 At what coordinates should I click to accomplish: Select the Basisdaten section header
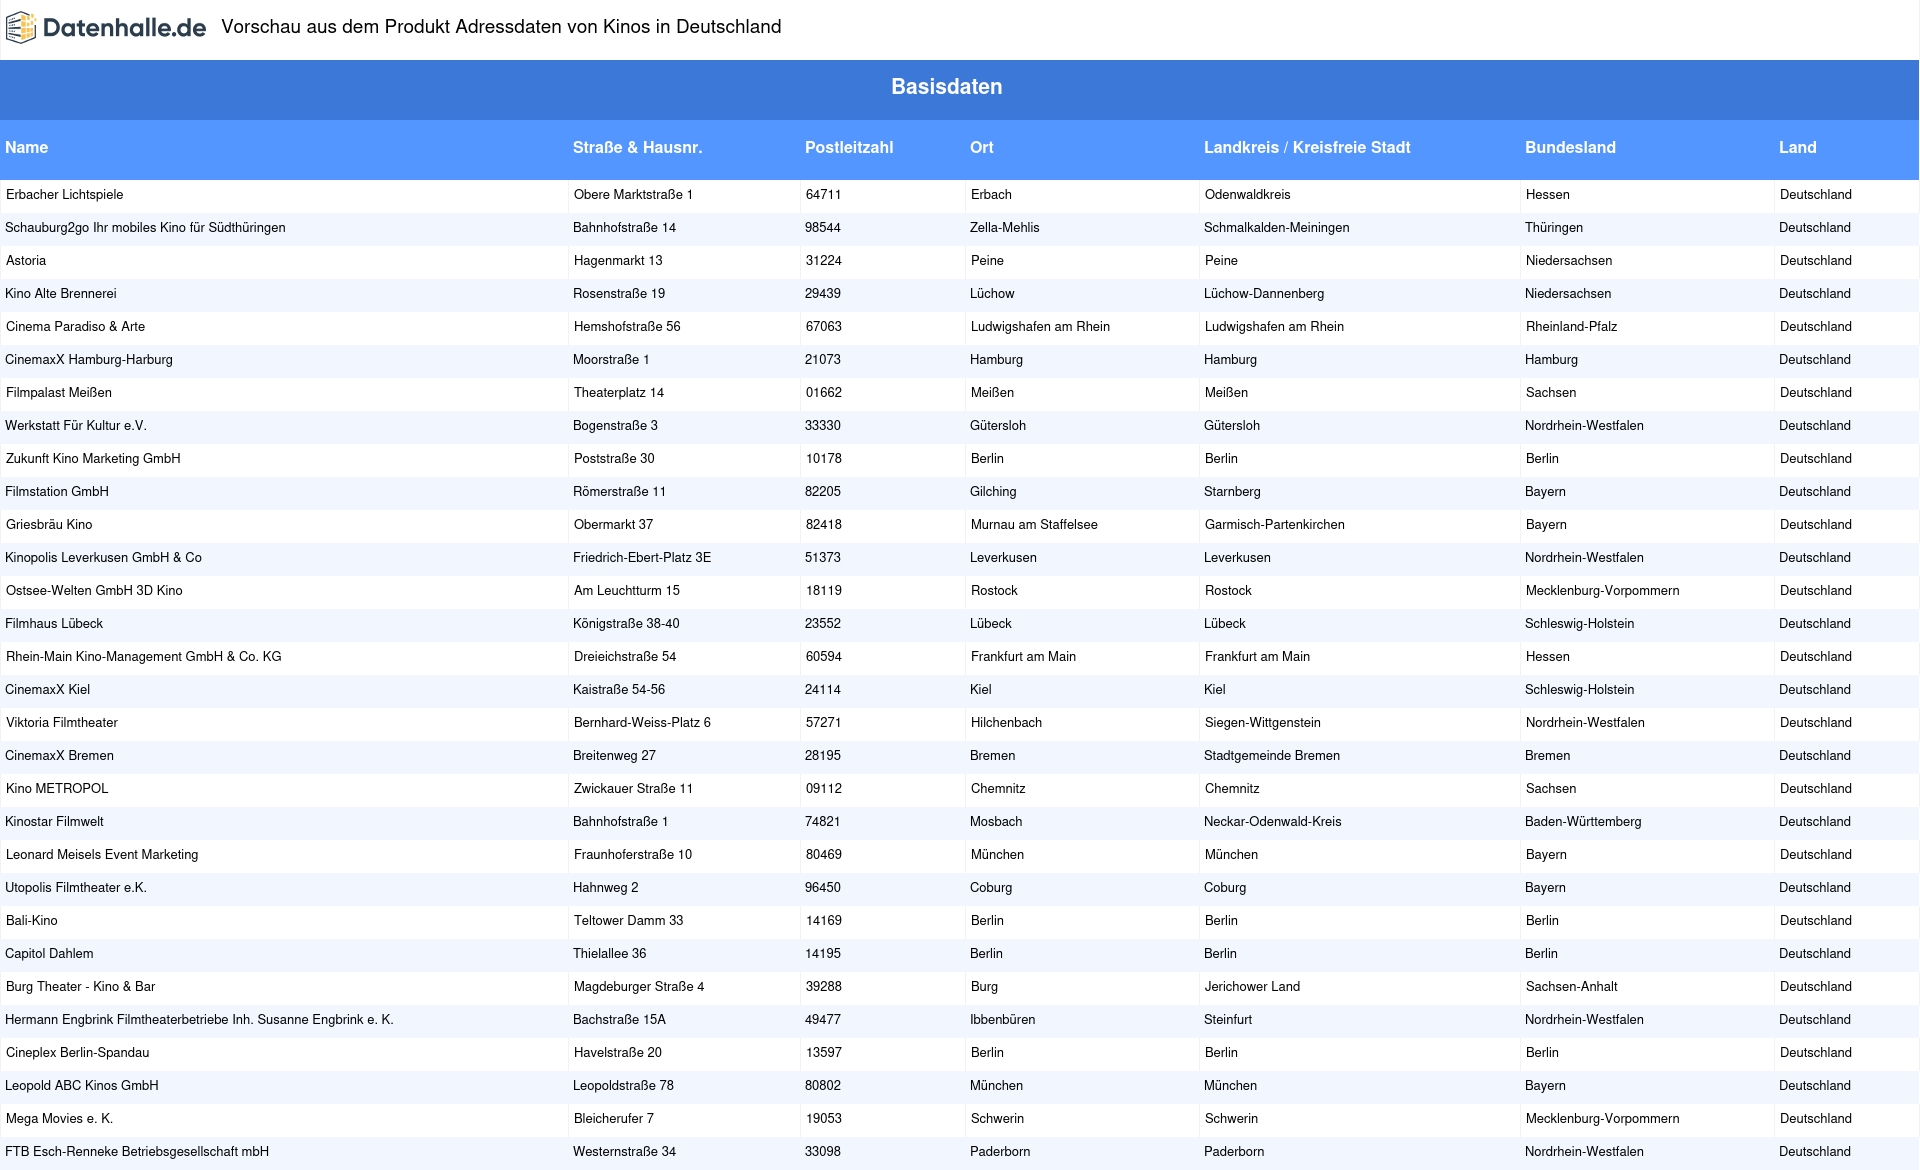tap(946, 87)
